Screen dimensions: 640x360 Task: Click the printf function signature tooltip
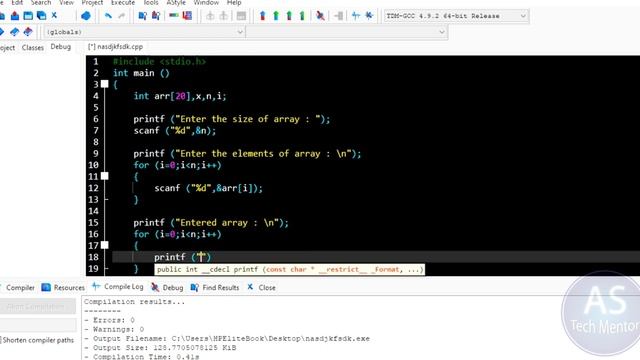click(290, 269)
